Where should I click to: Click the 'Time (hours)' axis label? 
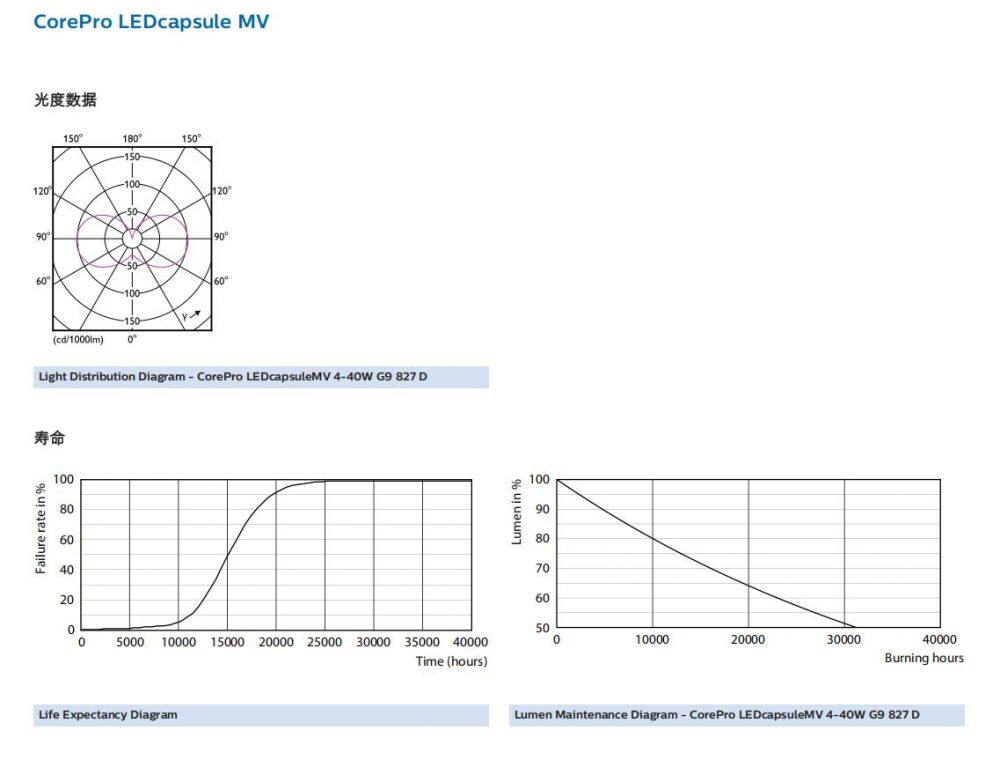point(451,662)
